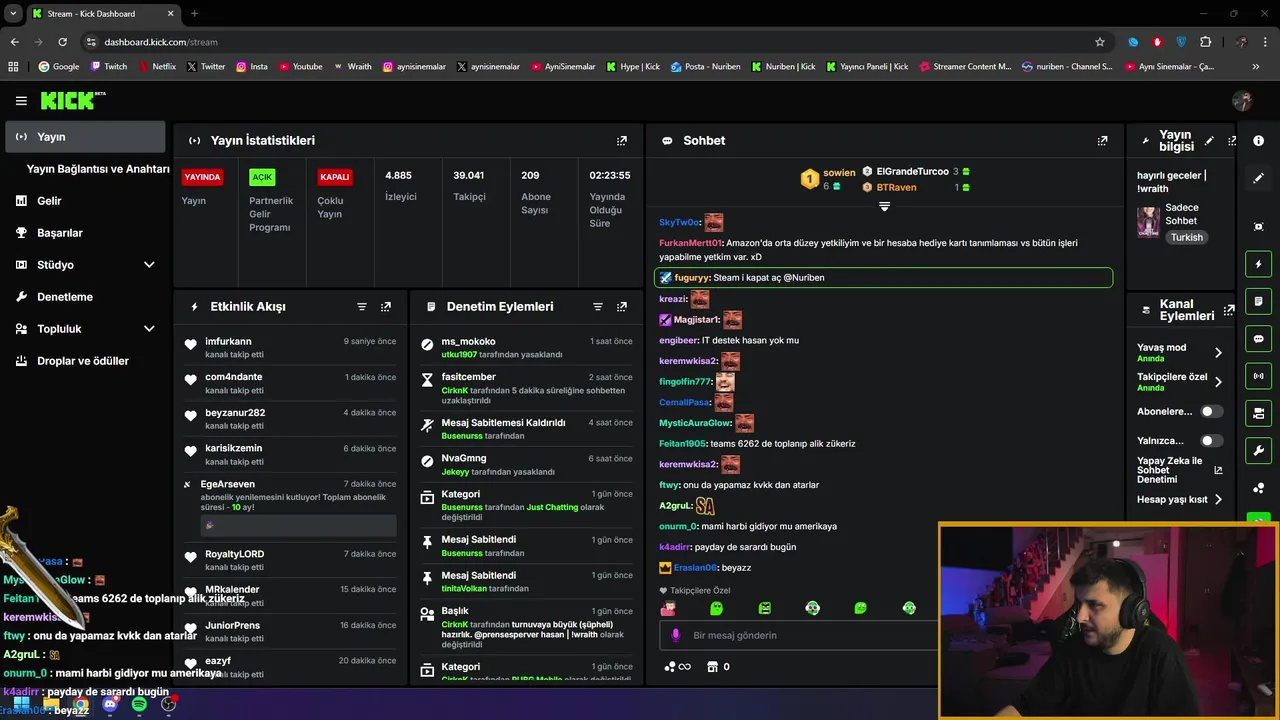Open Spotify from the taskbar
This screenshot has height=720, width=1280.
[139, 705]
